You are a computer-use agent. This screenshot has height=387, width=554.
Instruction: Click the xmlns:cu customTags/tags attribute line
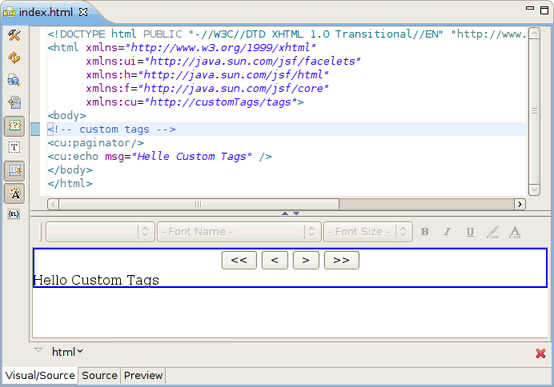195,102
